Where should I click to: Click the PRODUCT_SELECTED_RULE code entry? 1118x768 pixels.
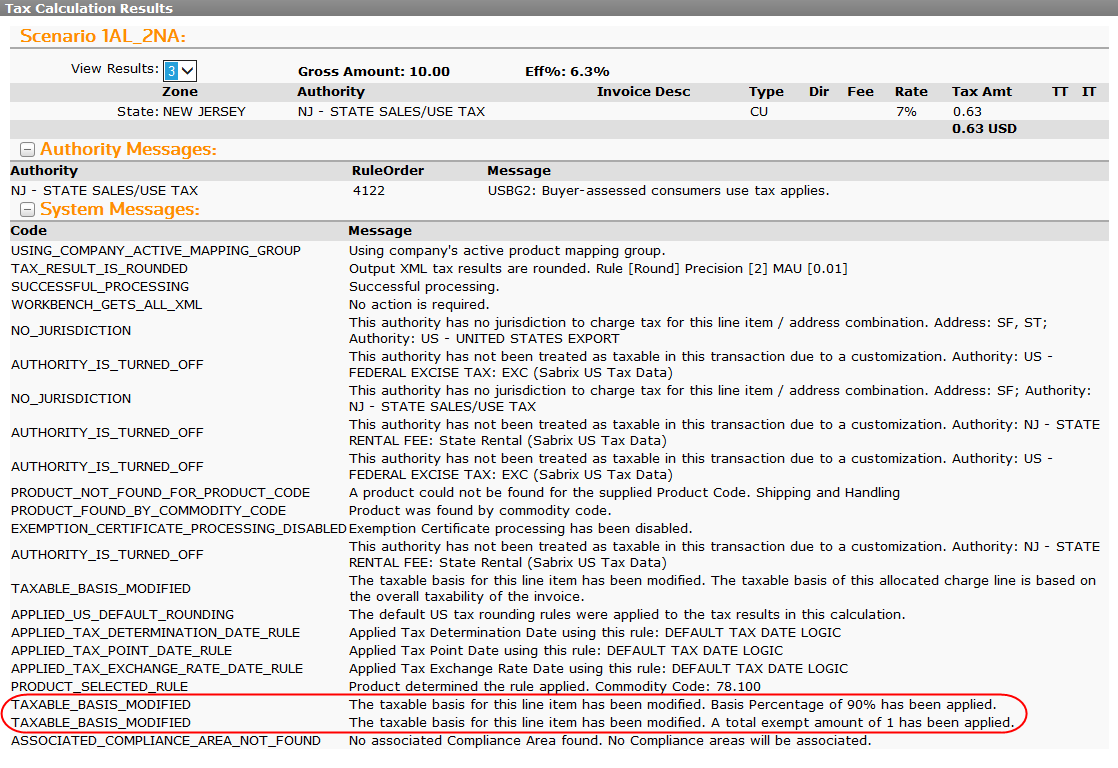coord(99,687)
